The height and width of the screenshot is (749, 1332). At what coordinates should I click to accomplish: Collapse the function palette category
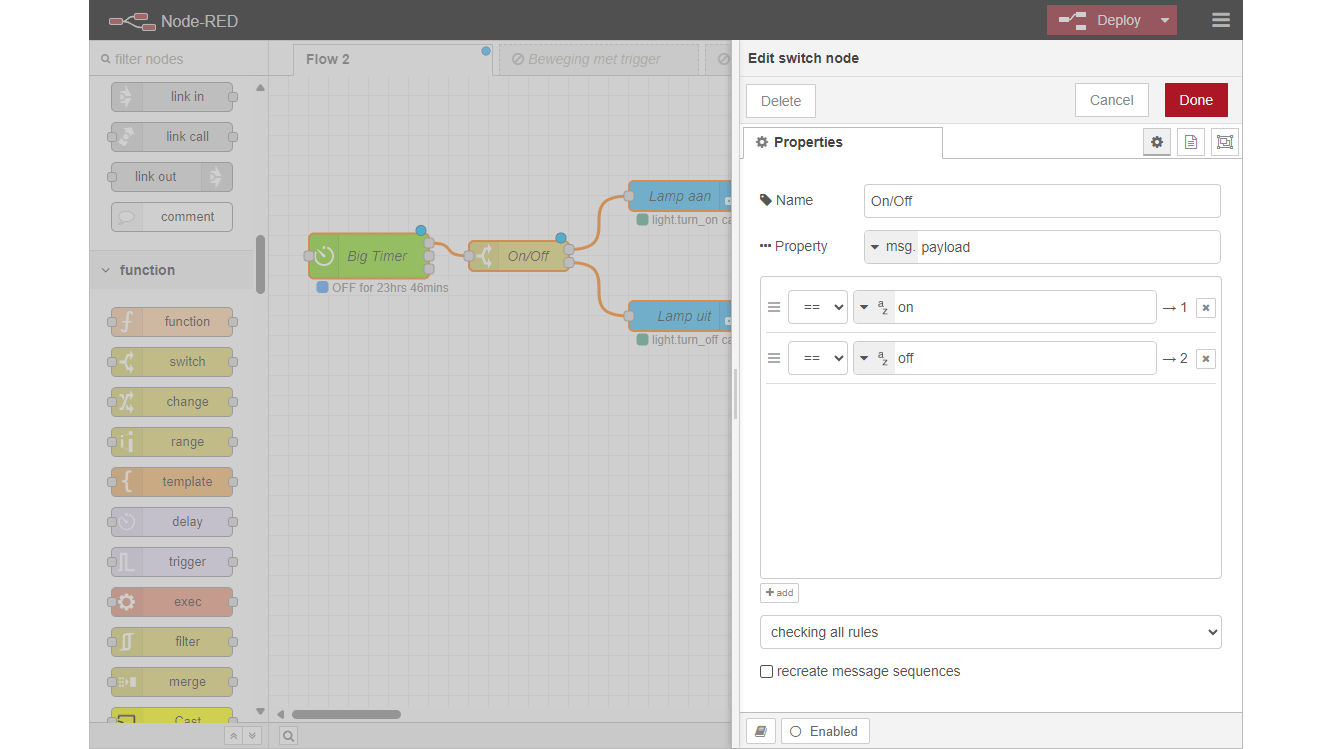click(106, 270)
